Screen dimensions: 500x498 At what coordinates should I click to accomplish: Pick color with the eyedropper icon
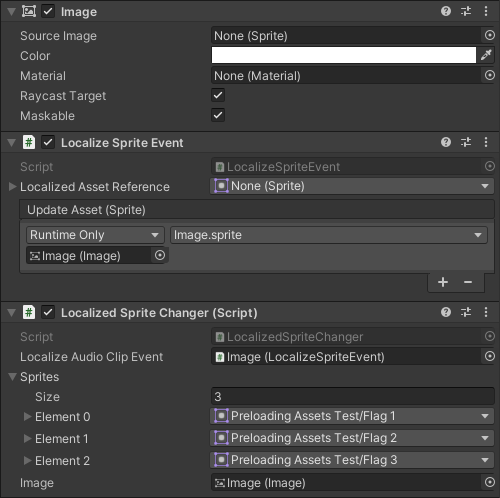(486, 55)
